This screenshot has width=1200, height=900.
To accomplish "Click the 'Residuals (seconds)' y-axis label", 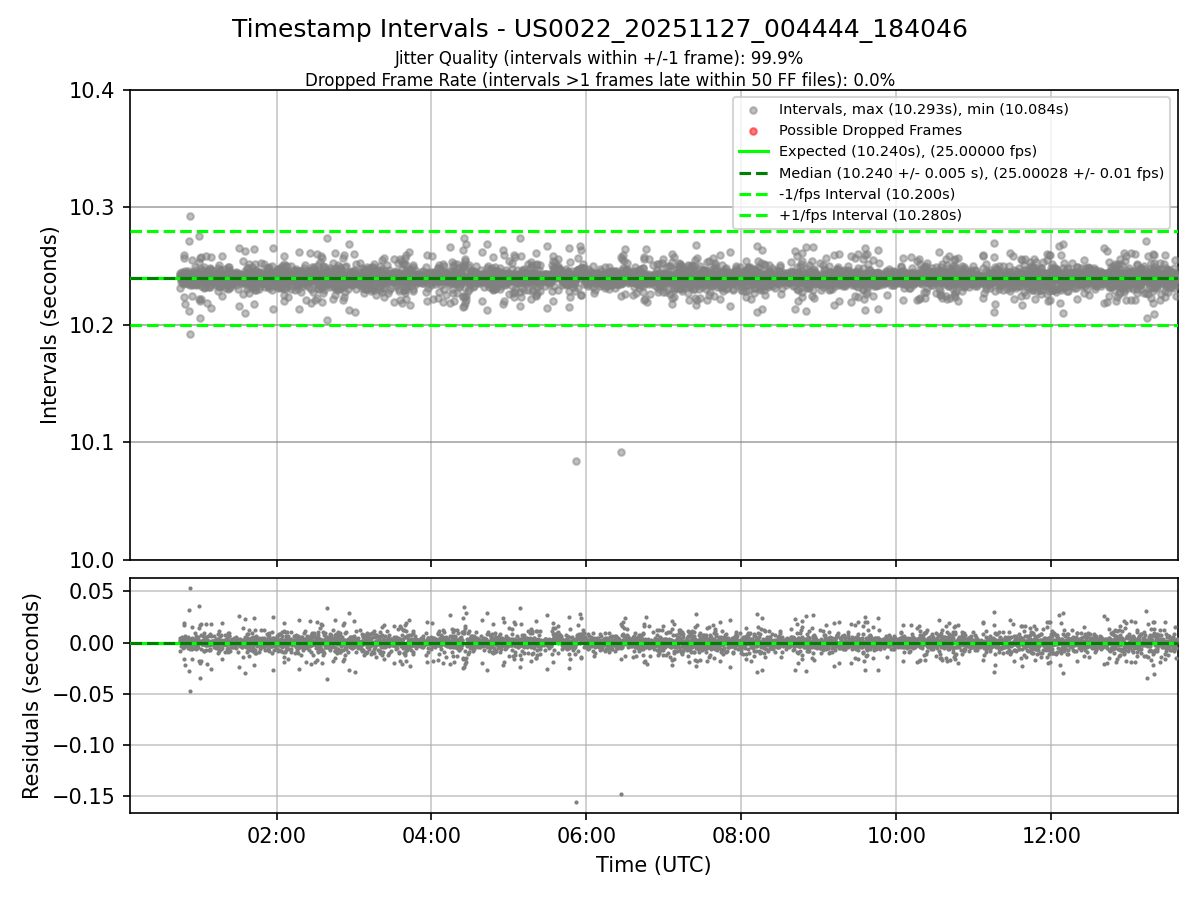I will [x=31, y=696].
